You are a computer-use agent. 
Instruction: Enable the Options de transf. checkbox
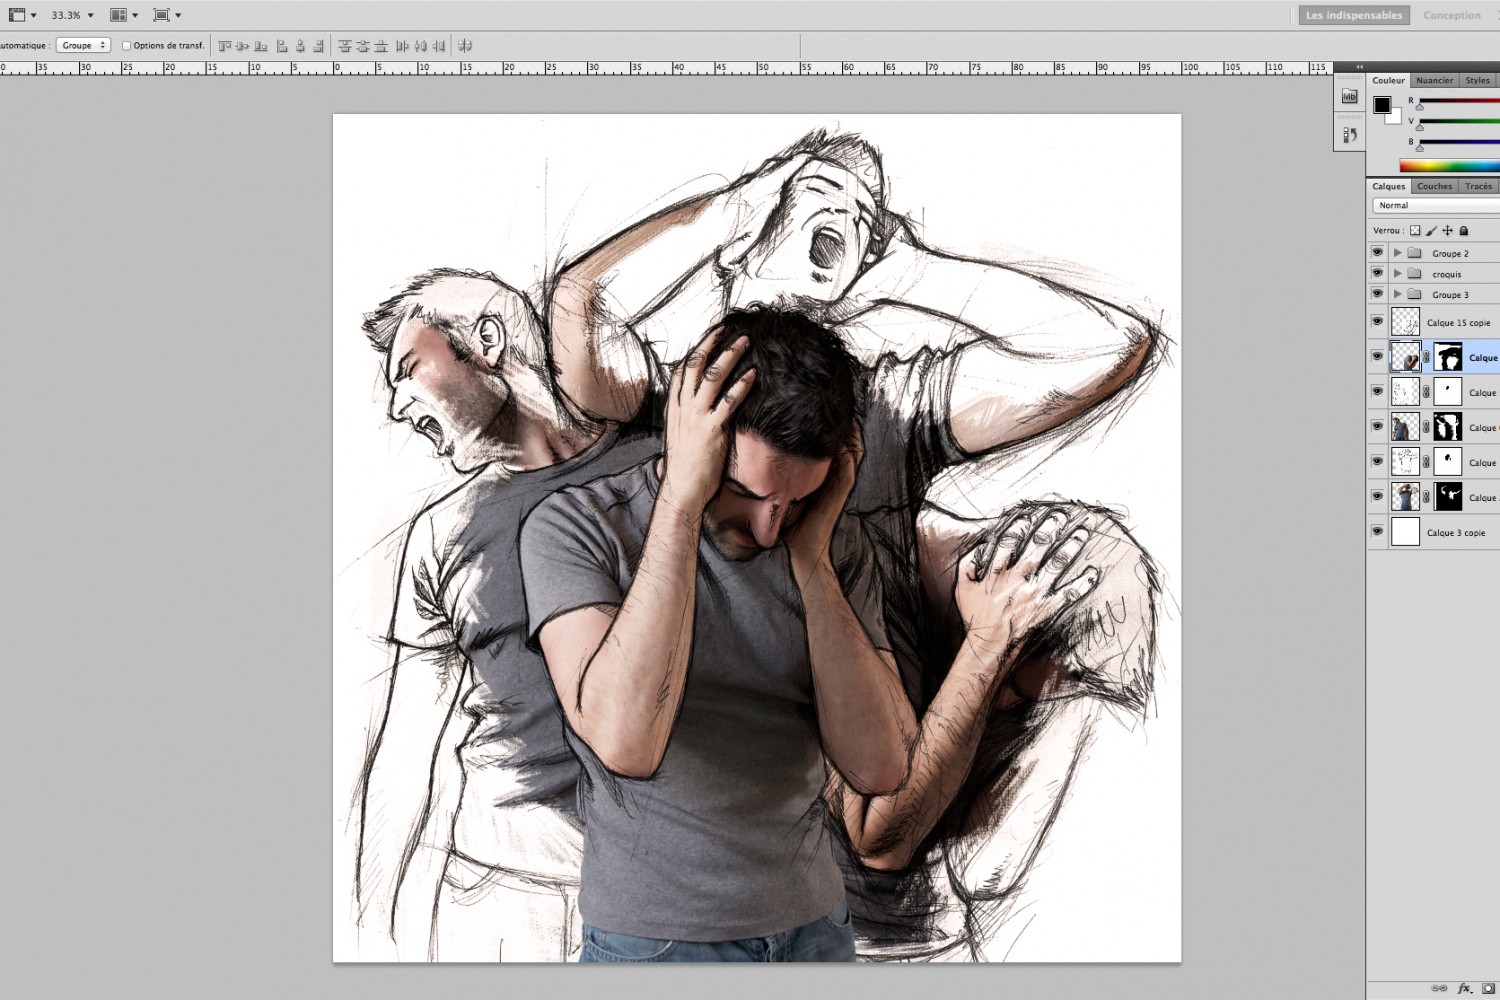(127, 46)
